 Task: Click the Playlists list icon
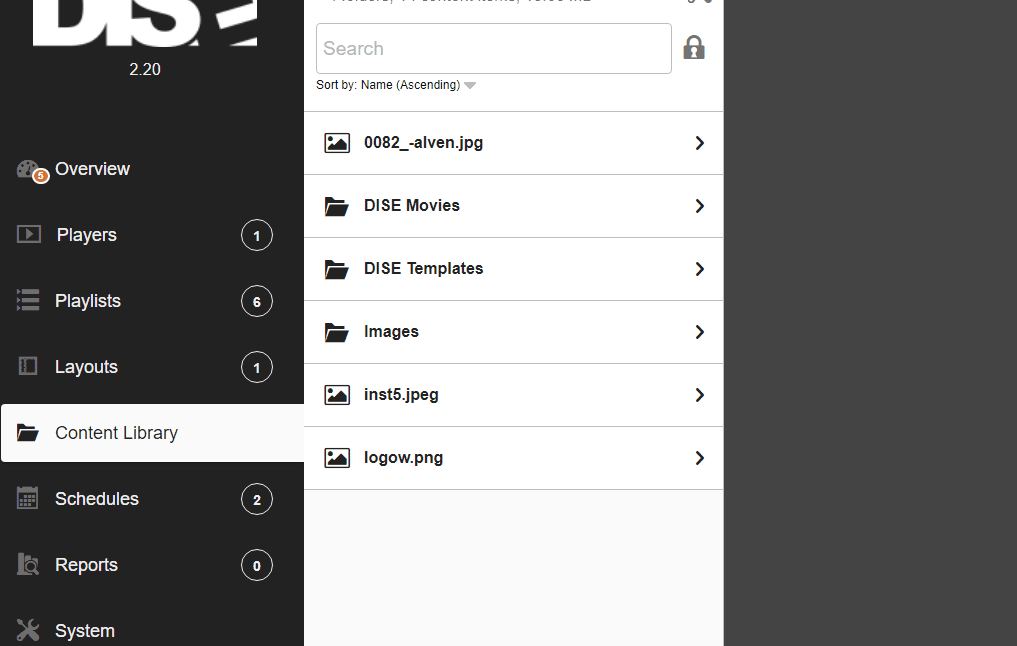(28, 300)
